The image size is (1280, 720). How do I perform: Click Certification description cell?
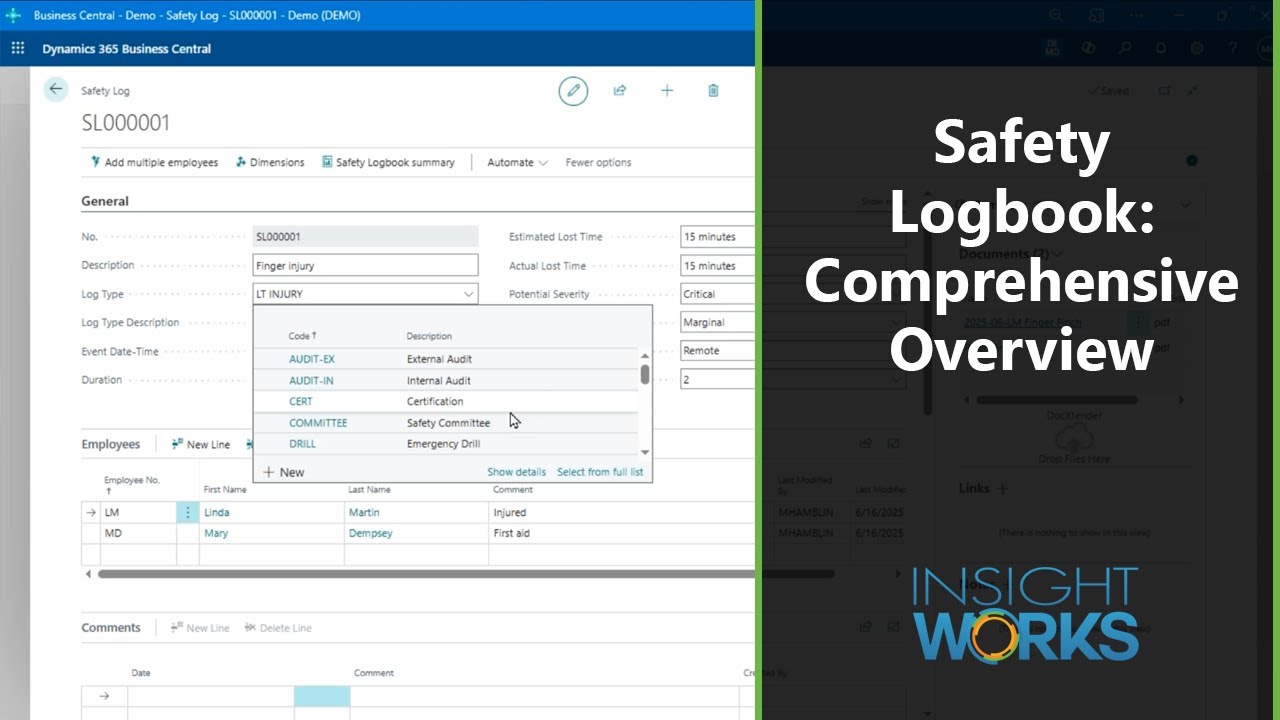point(435,402)
